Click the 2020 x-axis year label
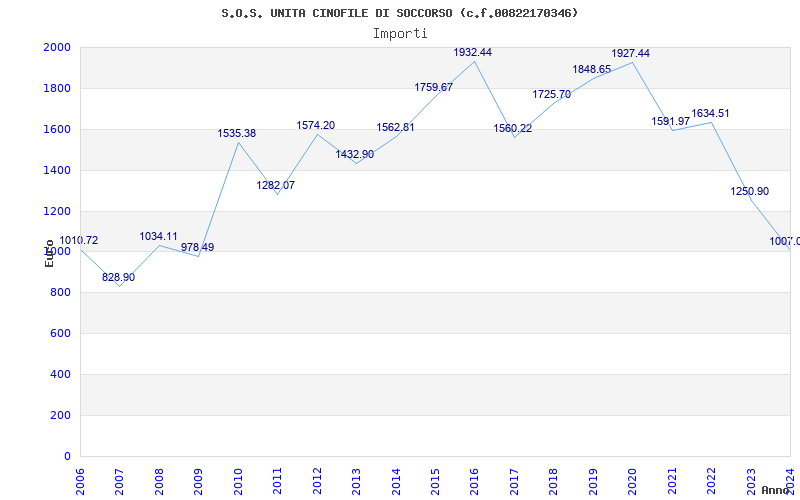Image resolution: width=800 pixels, height=500 pixels. point(633,482)
